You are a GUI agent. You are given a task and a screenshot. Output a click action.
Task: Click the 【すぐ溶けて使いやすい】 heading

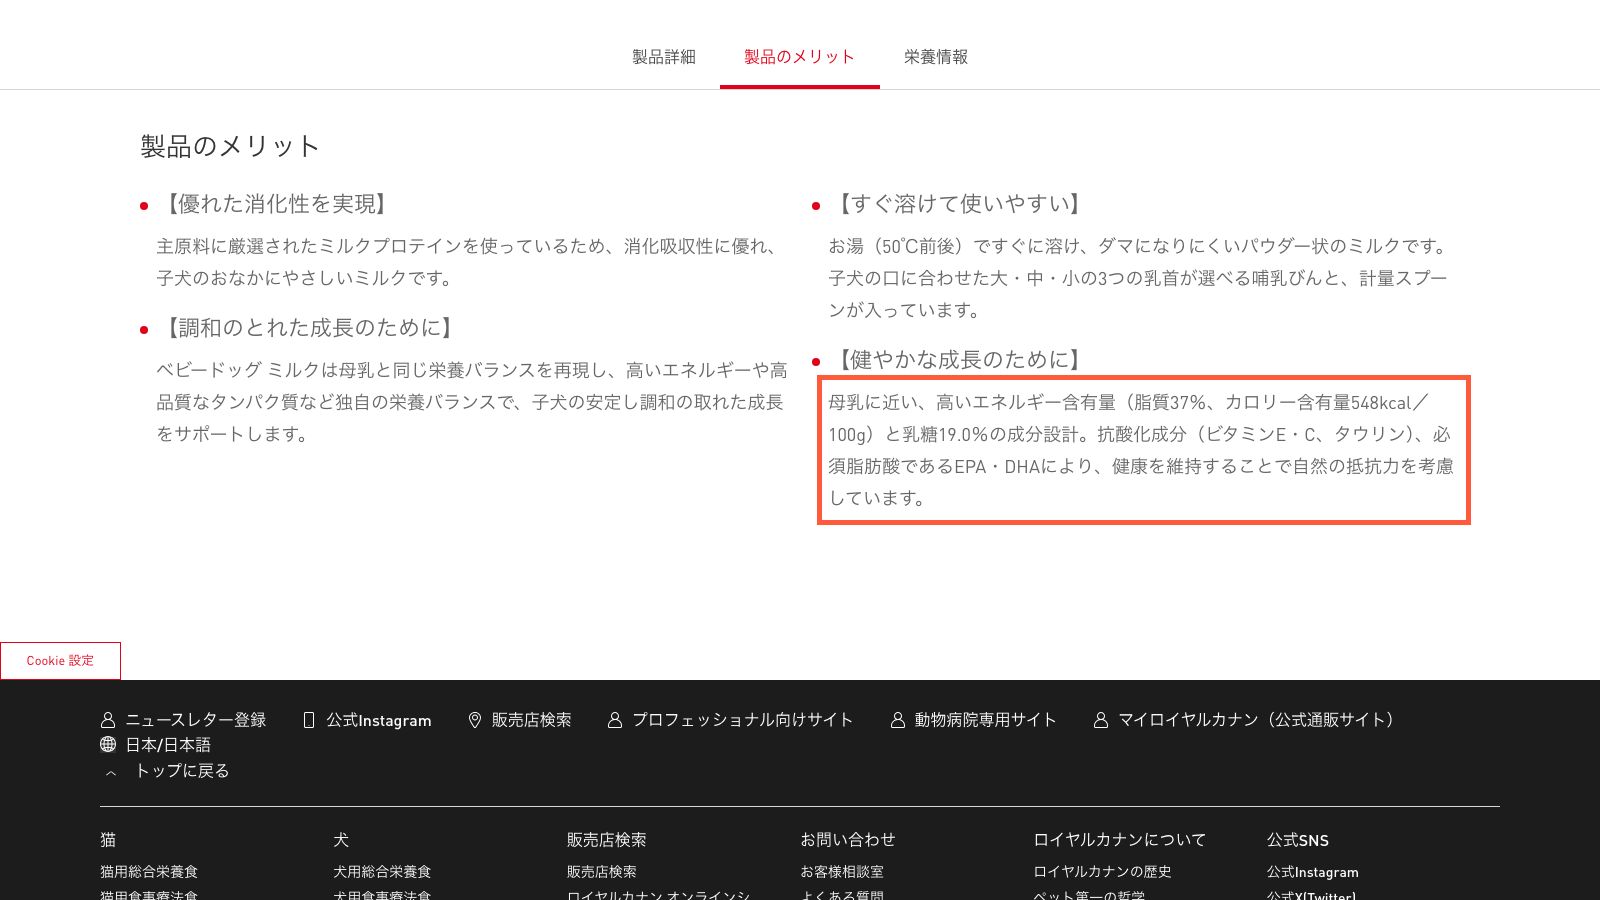pos(958,204)
